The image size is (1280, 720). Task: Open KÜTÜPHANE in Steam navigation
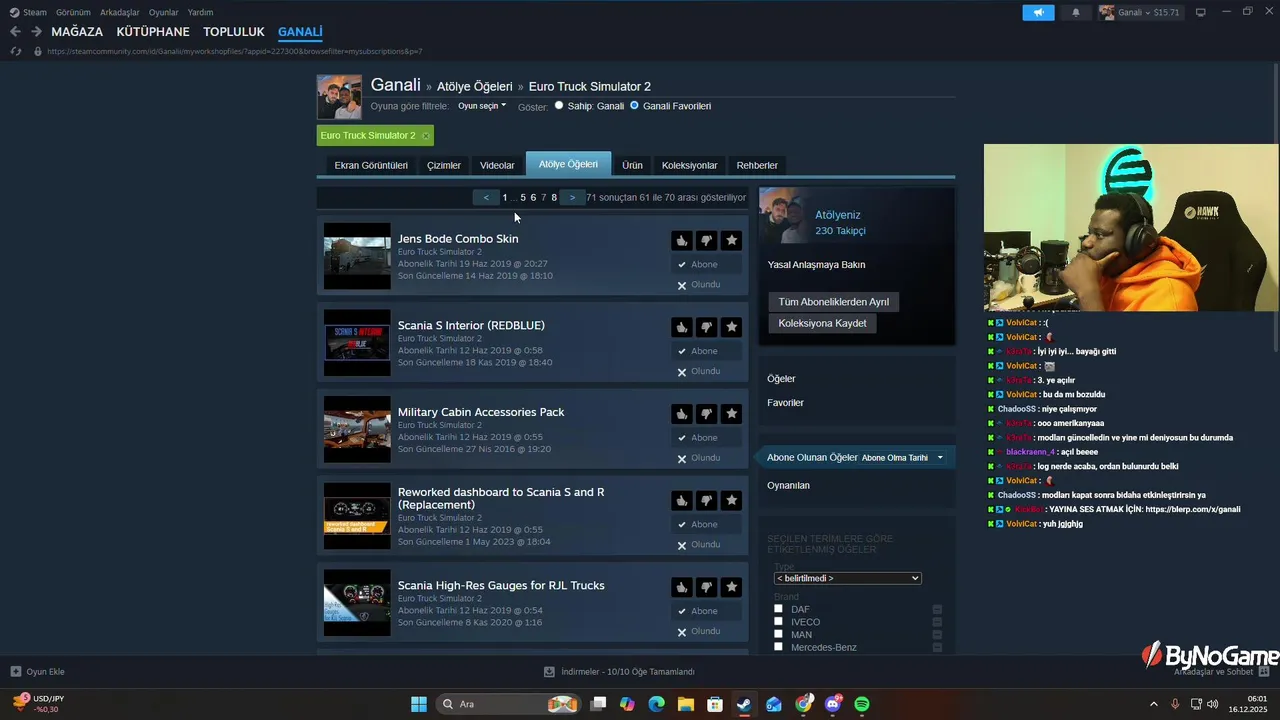[x=153, y=32]
